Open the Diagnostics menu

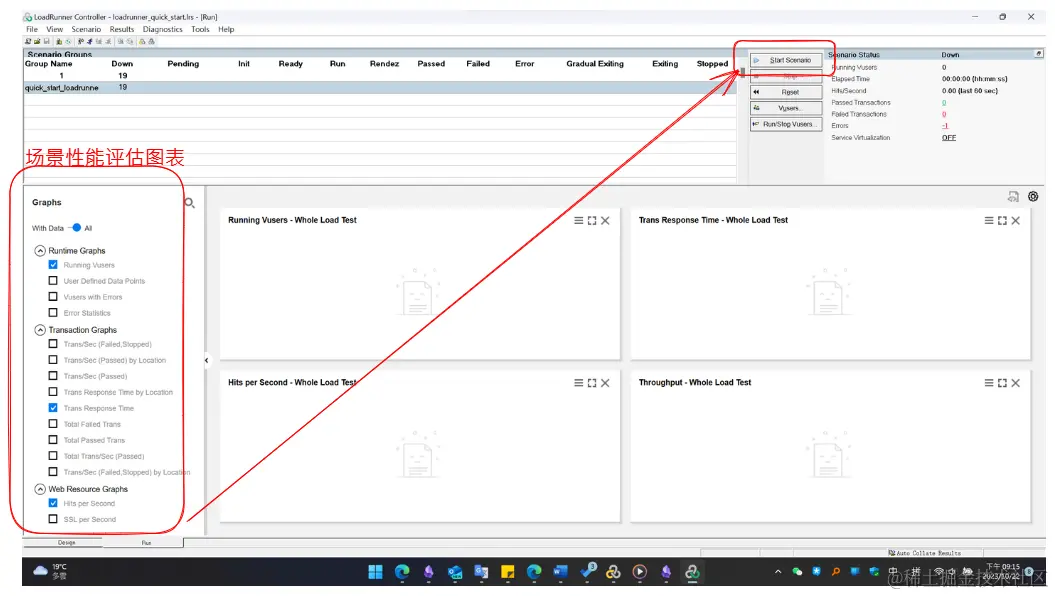pos(163,30)
